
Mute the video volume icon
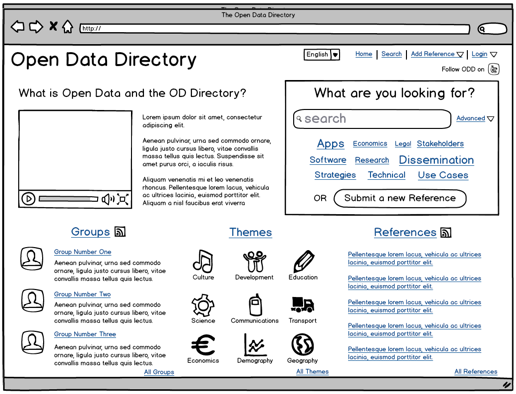point(108,199)
